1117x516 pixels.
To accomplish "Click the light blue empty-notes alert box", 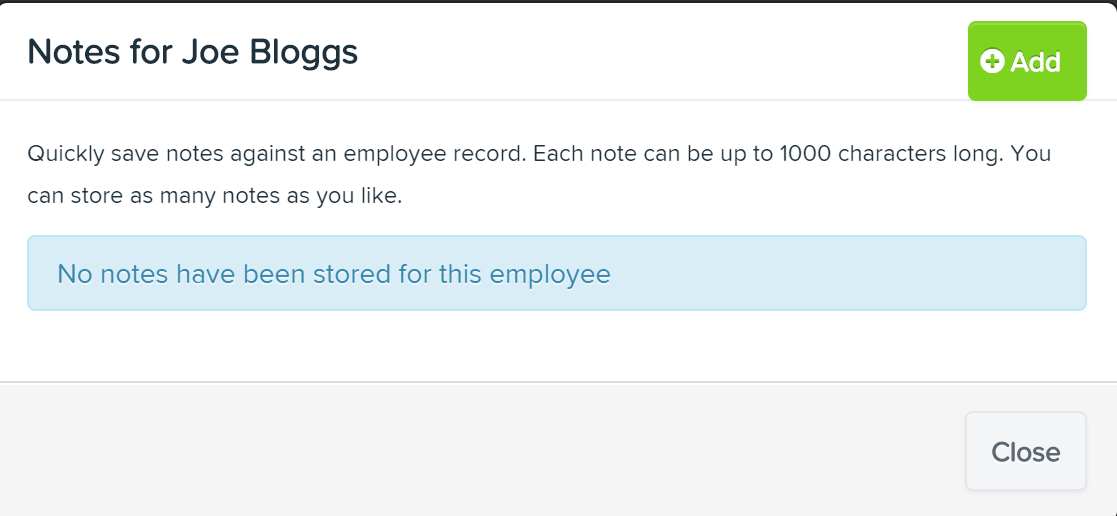I will 556,273.
